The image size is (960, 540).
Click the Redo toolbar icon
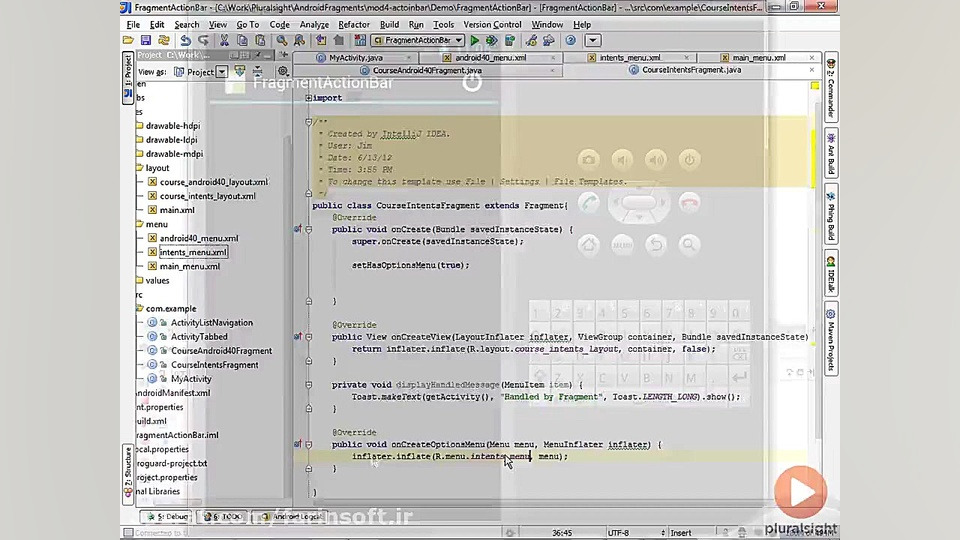tap(203, 40)
